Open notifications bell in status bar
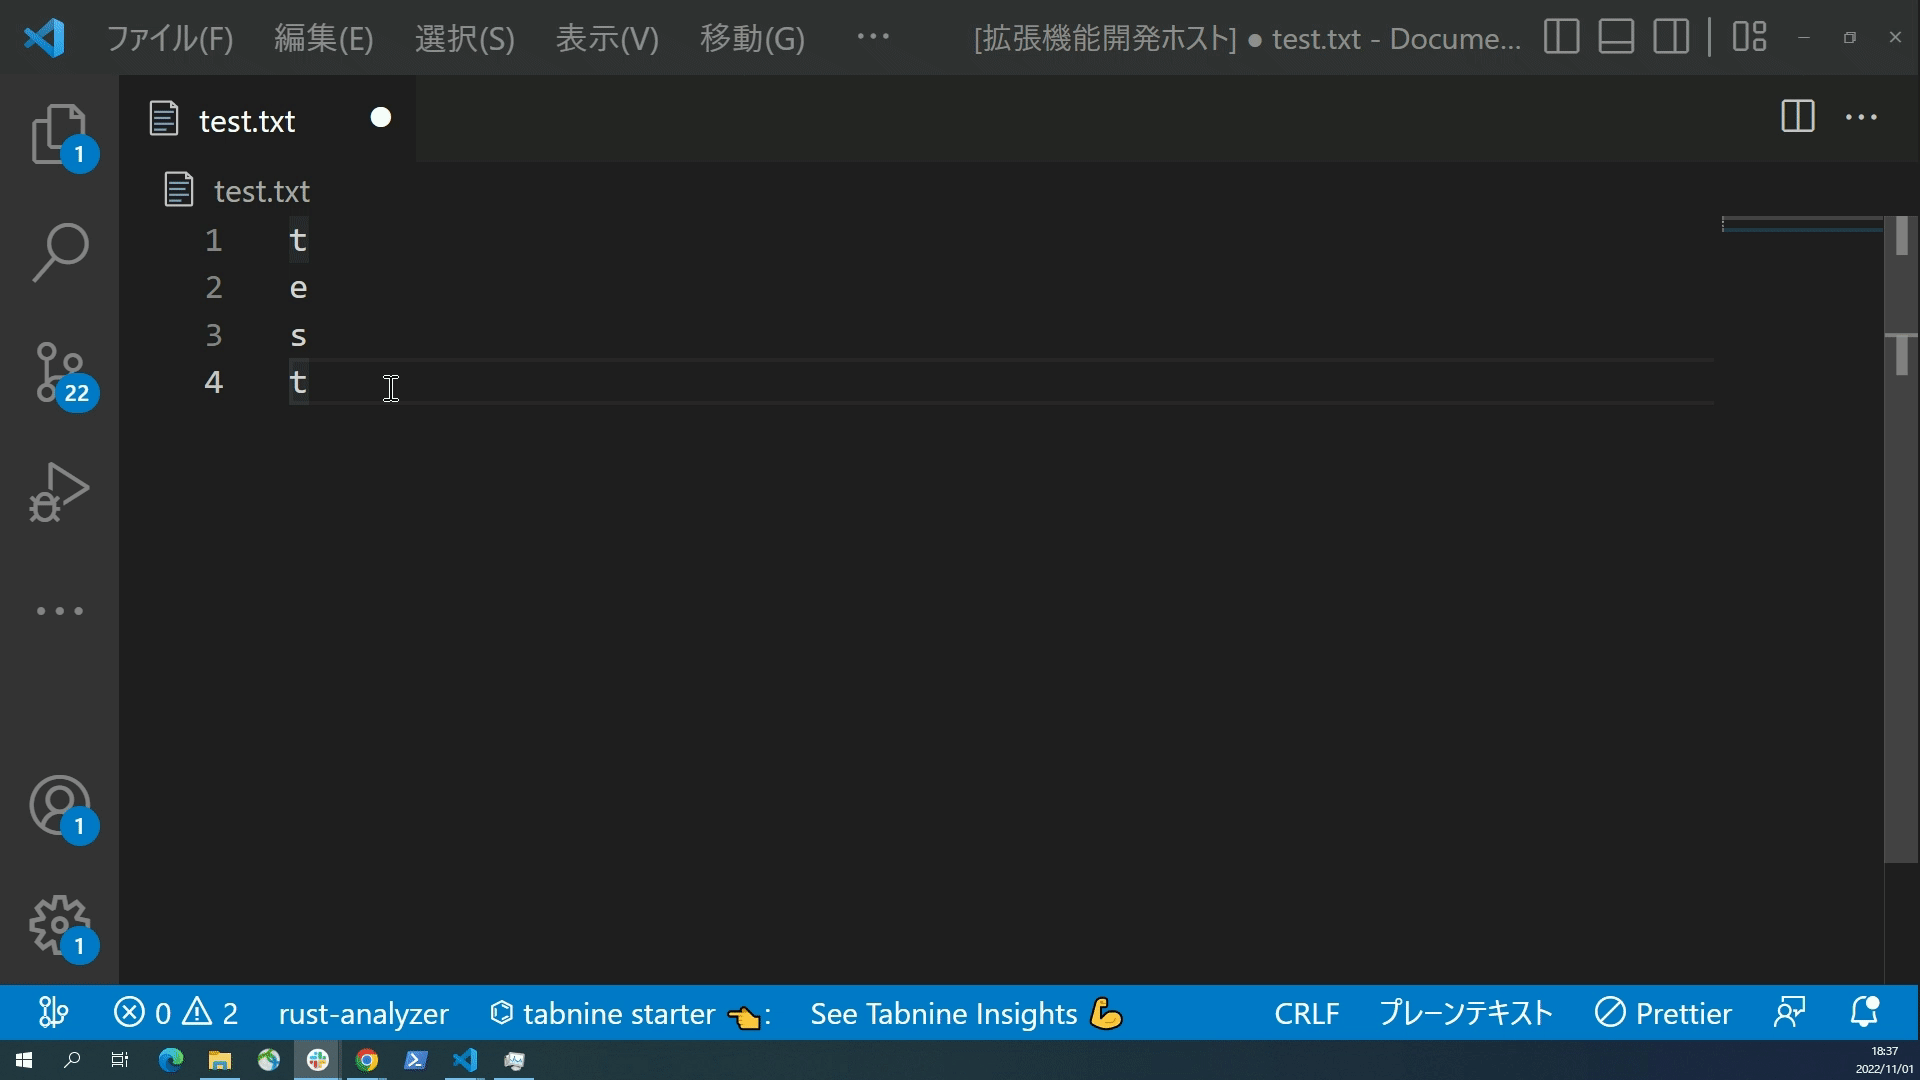The height and width of the screenshot is (1080, 1920). [x=1864, y=1013]
